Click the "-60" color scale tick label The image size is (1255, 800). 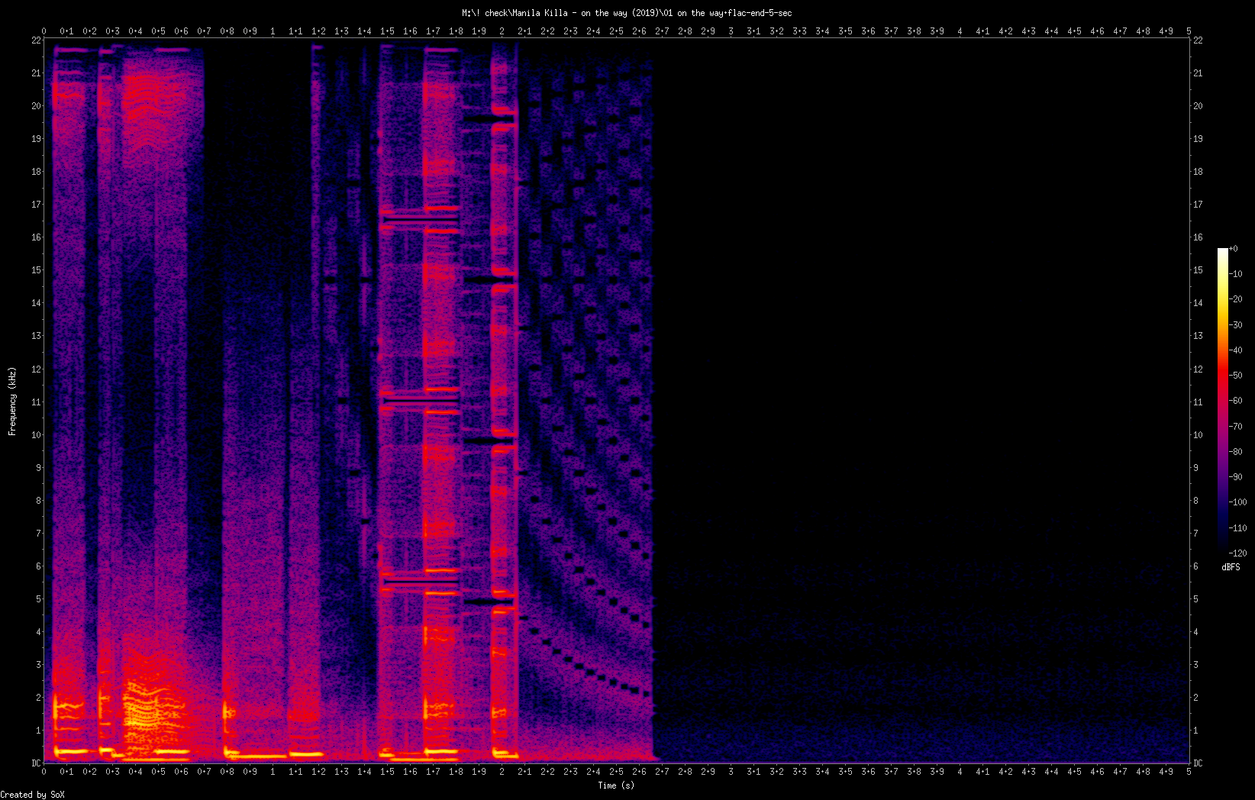click(x=1236, y=401)
